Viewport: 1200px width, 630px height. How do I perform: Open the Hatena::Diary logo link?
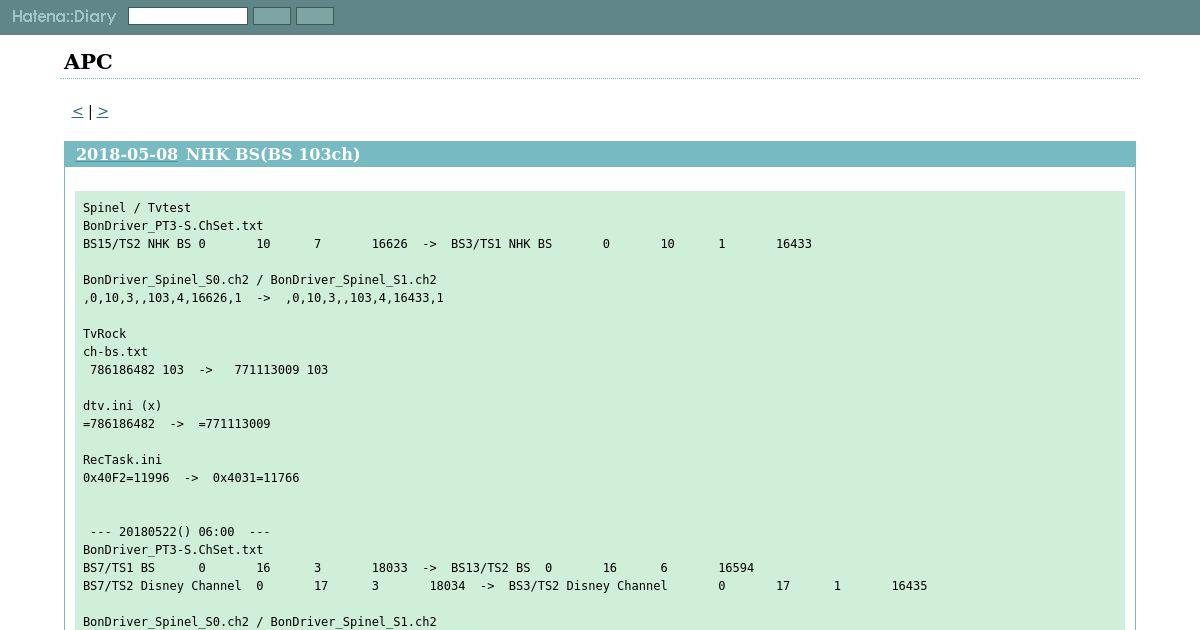tap(64, 17)
